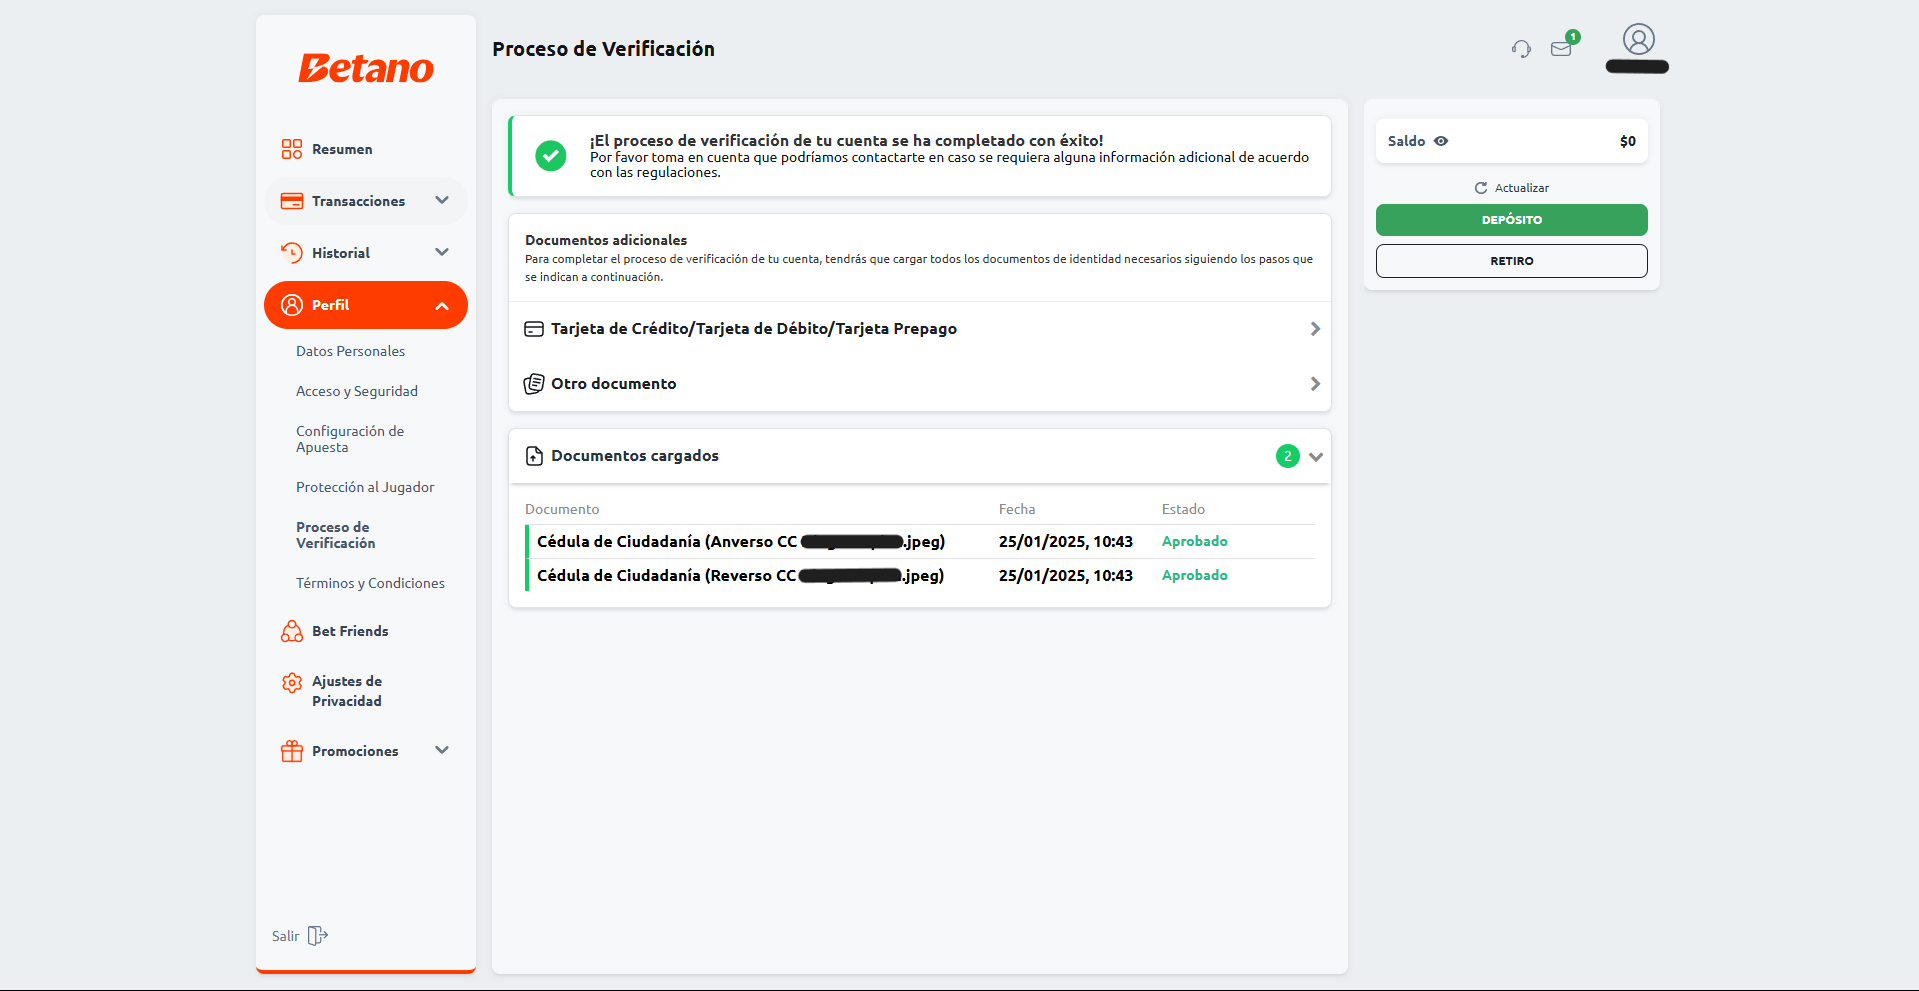Open Acceso y Seguridad
This screenshot has height=991, width=1919.
pyautogui.click(x=357, y=391)
